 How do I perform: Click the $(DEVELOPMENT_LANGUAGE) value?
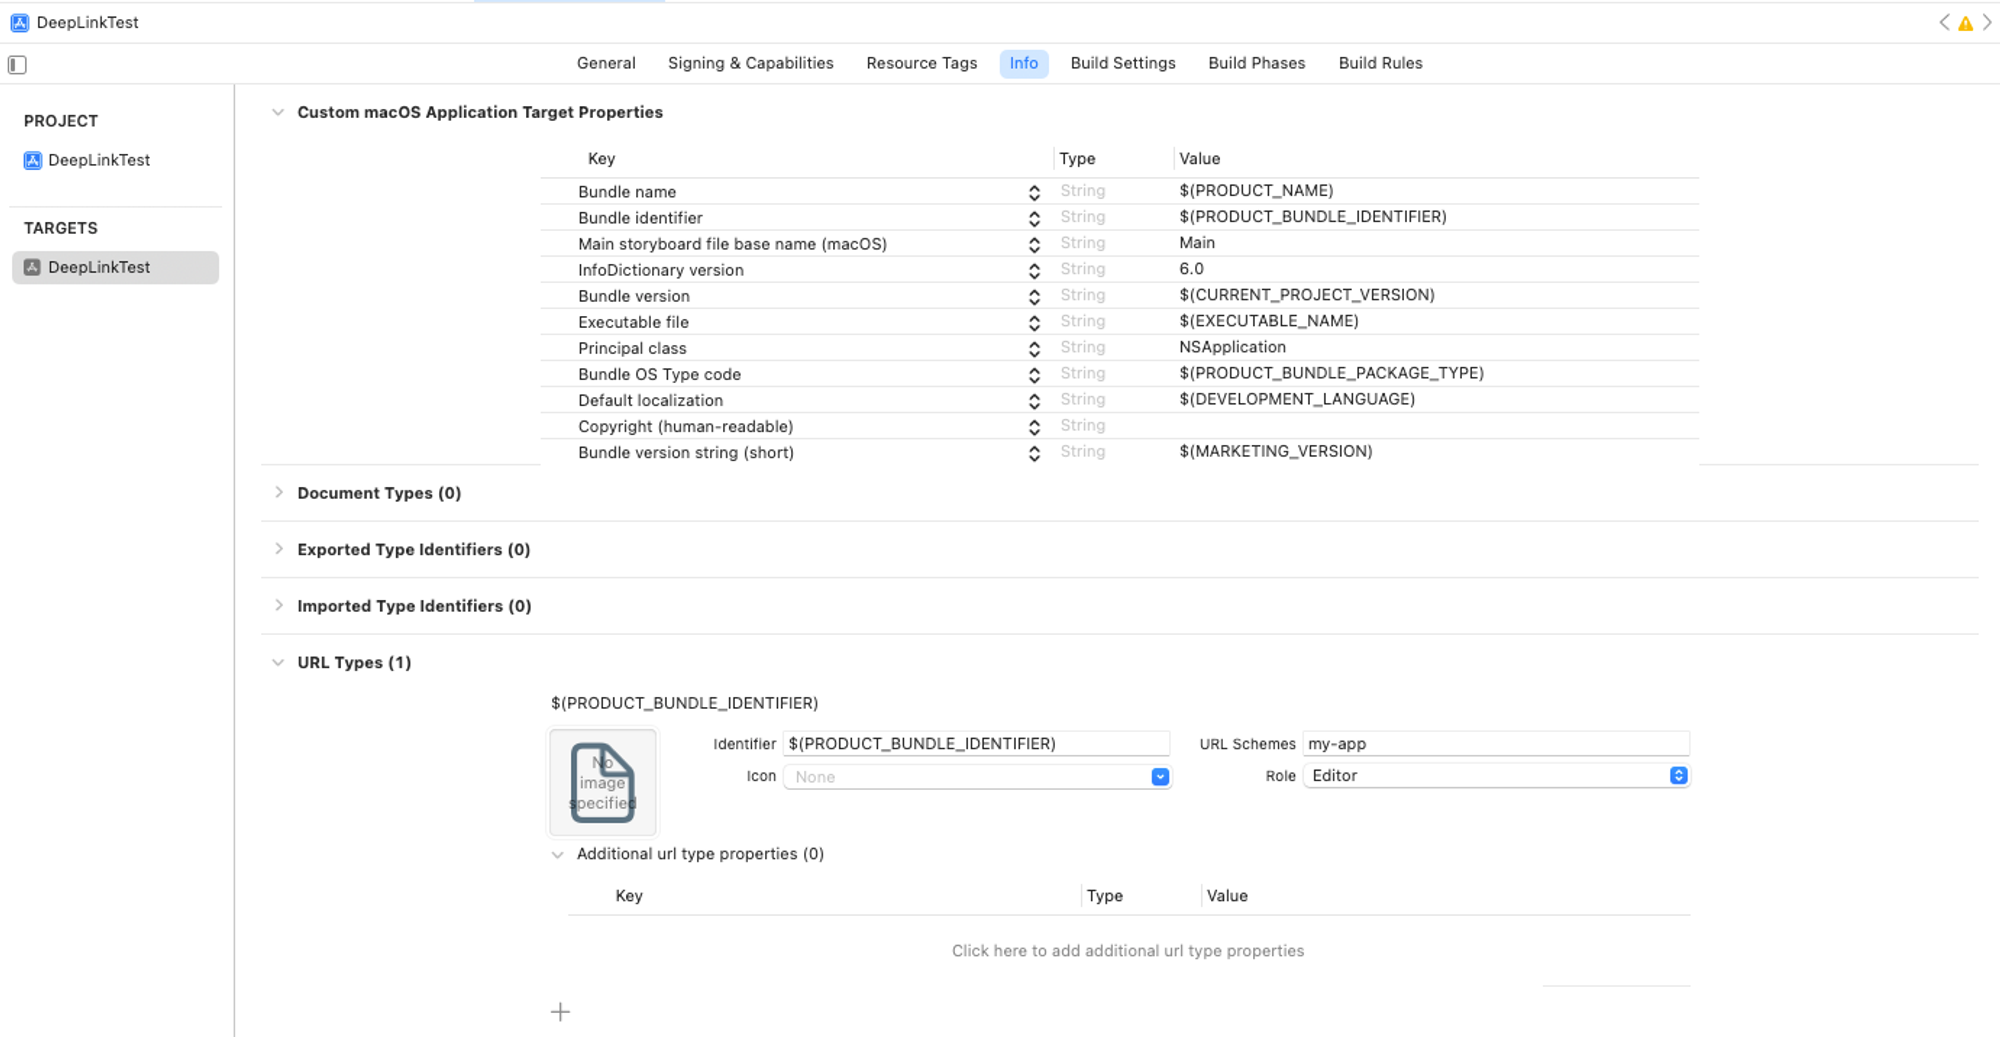pyautogui.click(x=1297, y=398)
